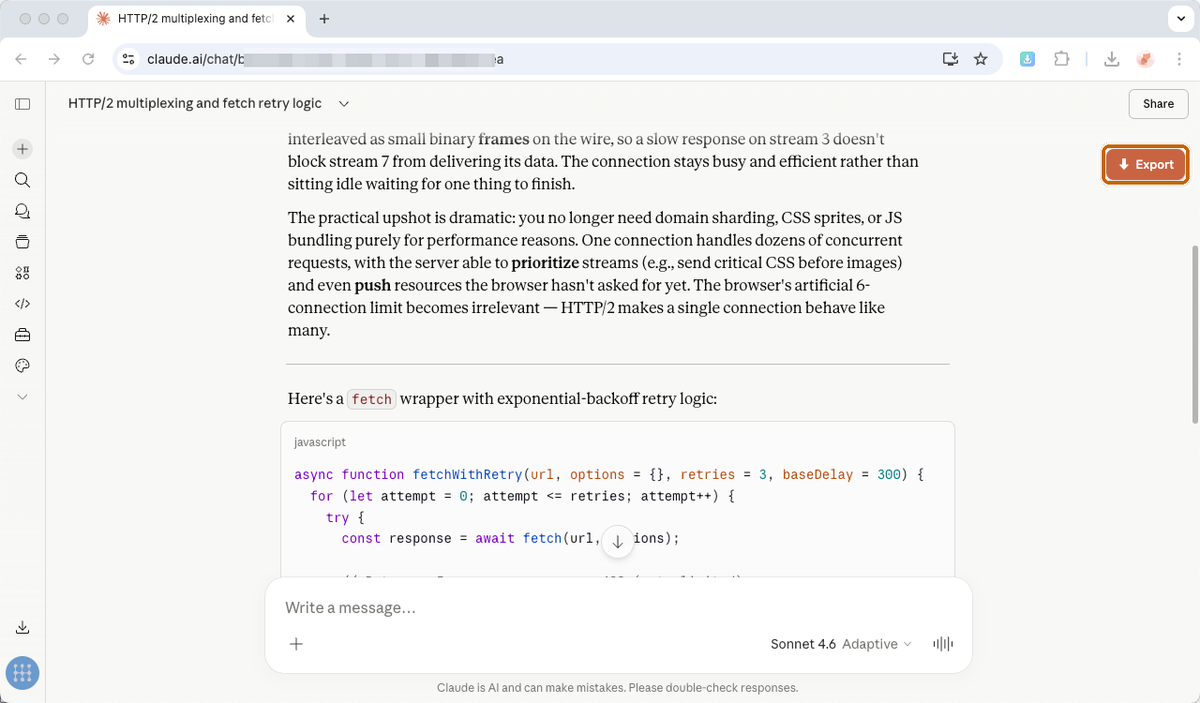Open a new browser tab
Viewport: 1200px width, 703px height.
pos(324,19)
